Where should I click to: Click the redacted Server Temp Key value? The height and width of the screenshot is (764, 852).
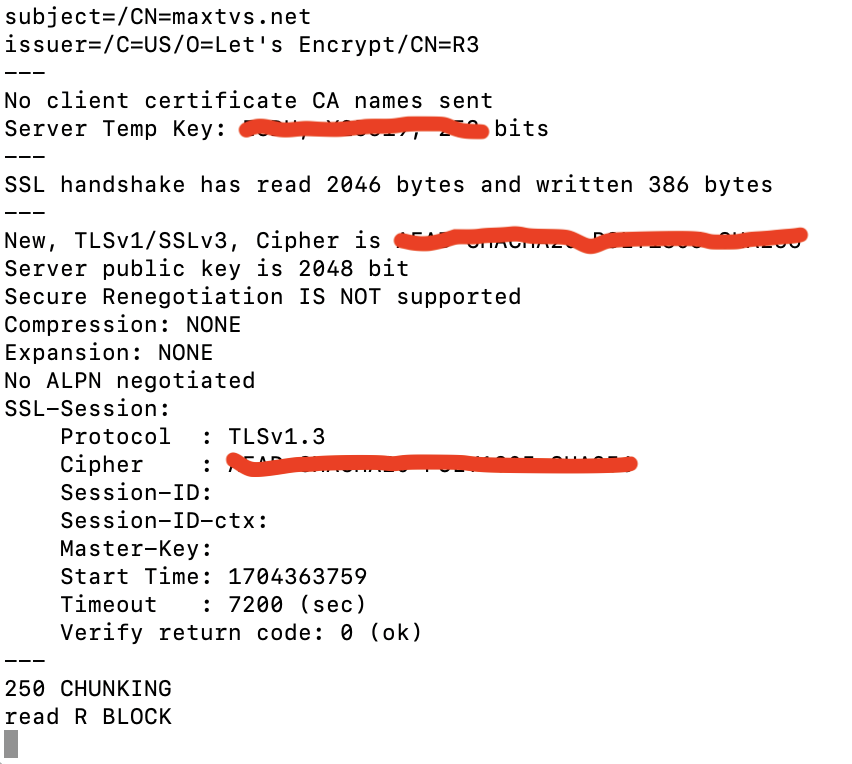362,129
